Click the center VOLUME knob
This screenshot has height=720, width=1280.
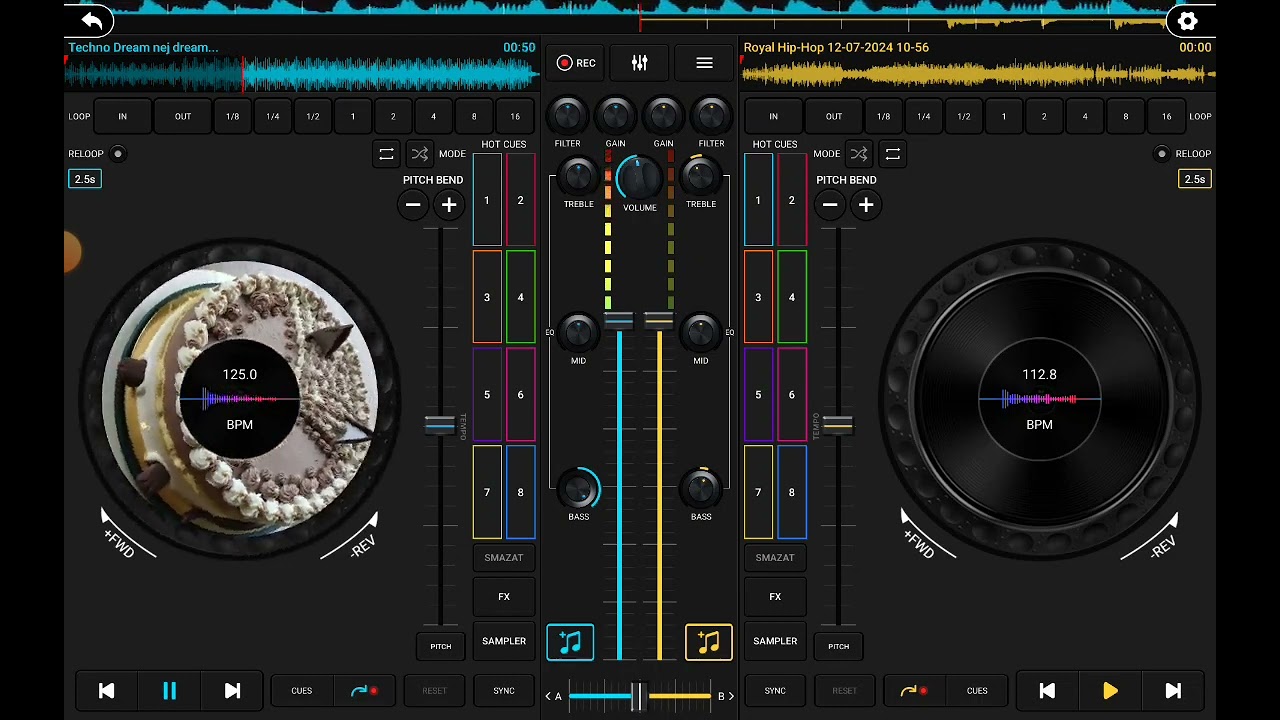[x=640, y=180]
